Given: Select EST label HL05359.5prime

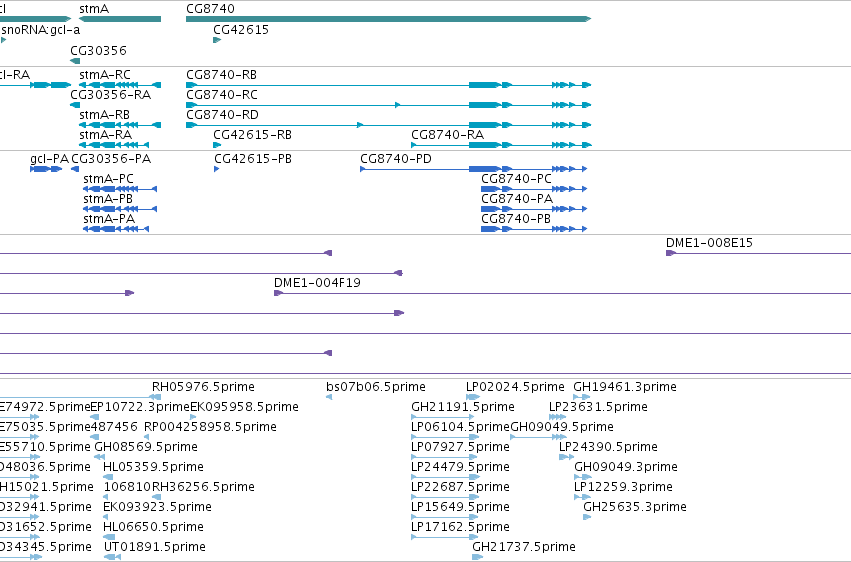Looking at the screenshot, I should tap(154, 468).
